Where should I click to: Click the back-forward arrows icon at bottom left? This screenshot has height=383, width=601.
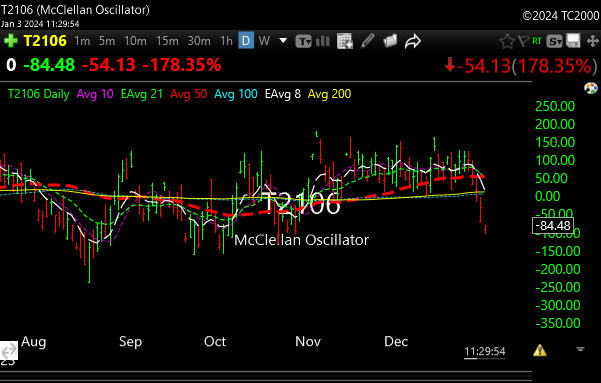click(8, 350)
